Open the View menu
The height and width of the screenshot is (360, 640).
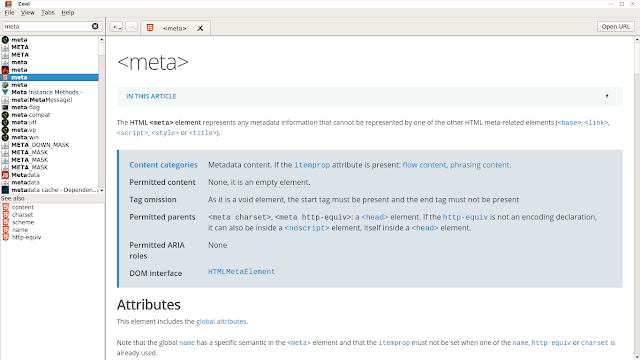coord(28,13)
